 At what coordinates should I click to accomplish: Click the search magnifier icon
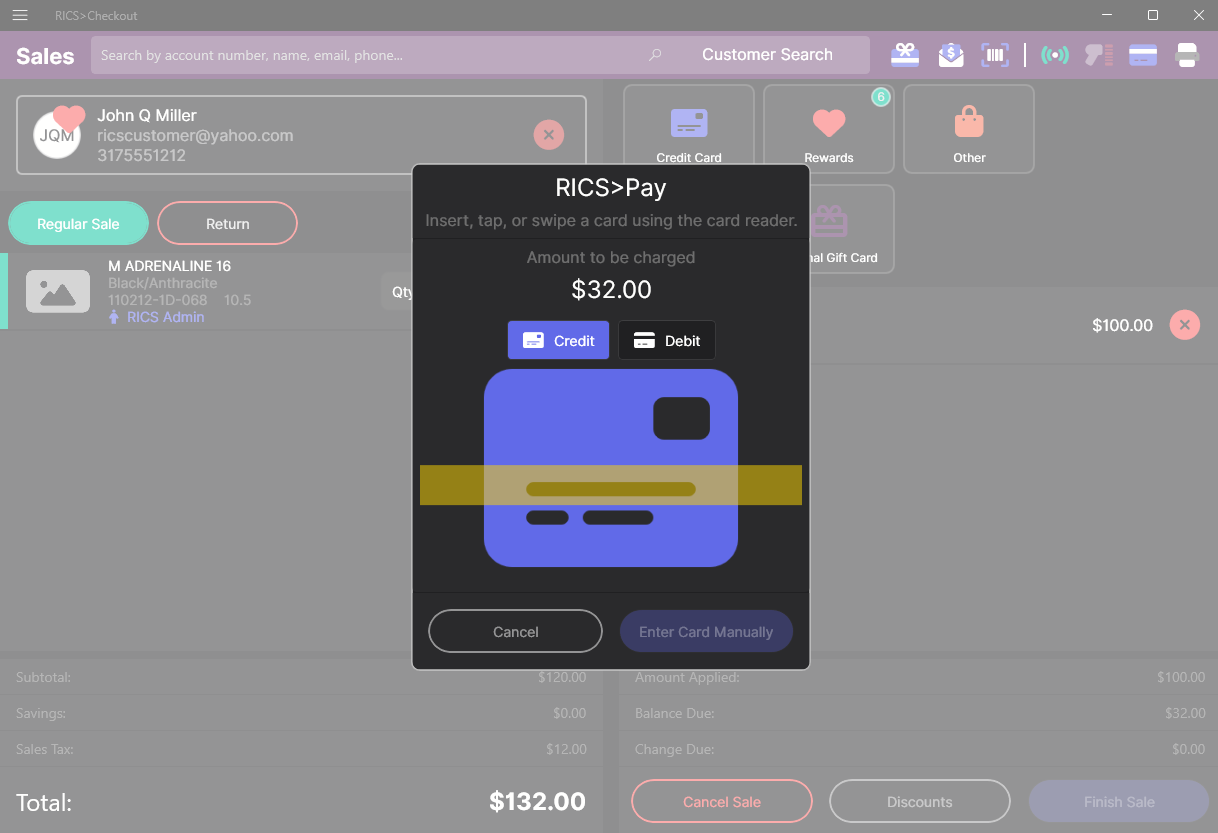(x=655, y=55)
